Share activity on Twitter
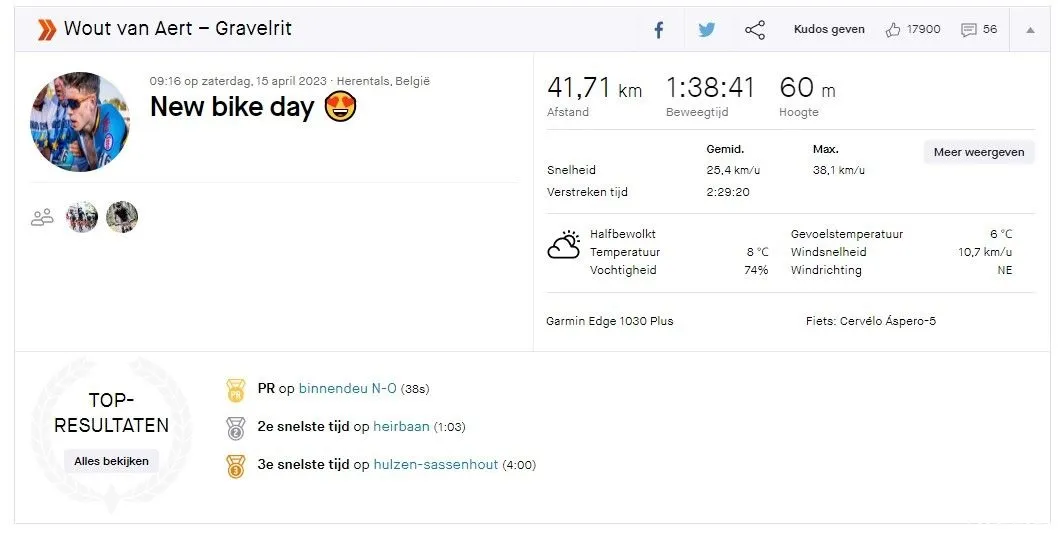The width and height of the screenshot is (1061, 536). pyautogui.click(x=706, y=30)
